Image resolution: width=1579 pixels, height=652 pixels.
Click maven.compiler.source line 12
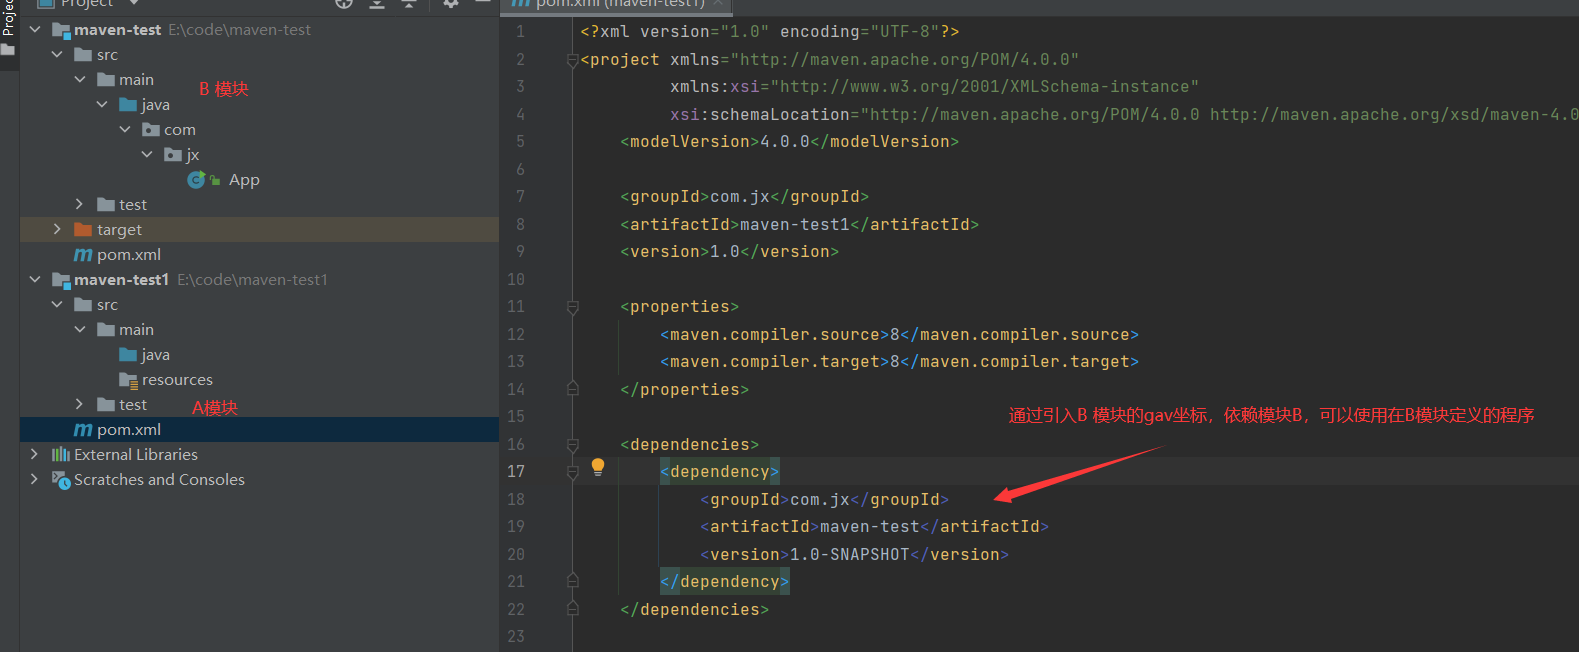point(900,335)
